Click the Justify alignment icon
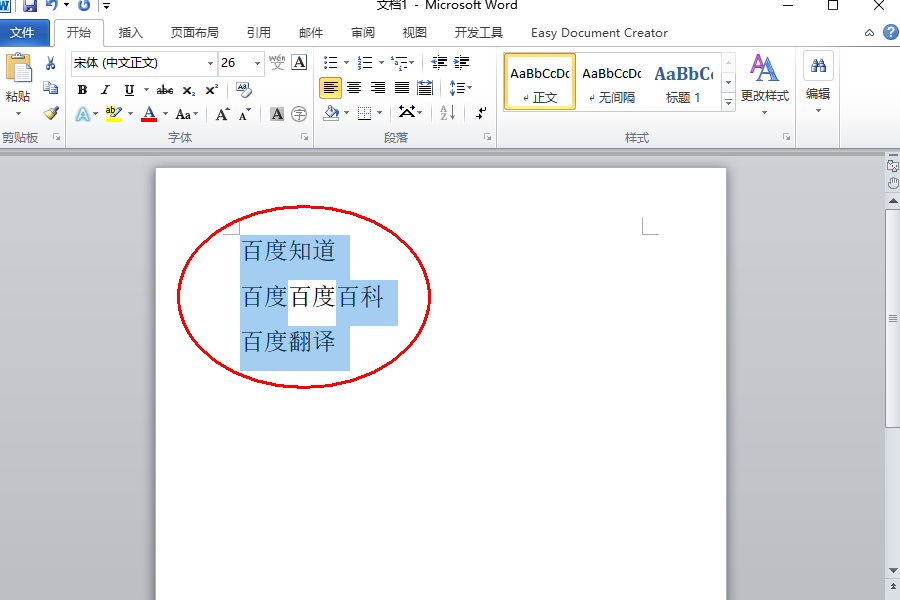 pos(402,88)
